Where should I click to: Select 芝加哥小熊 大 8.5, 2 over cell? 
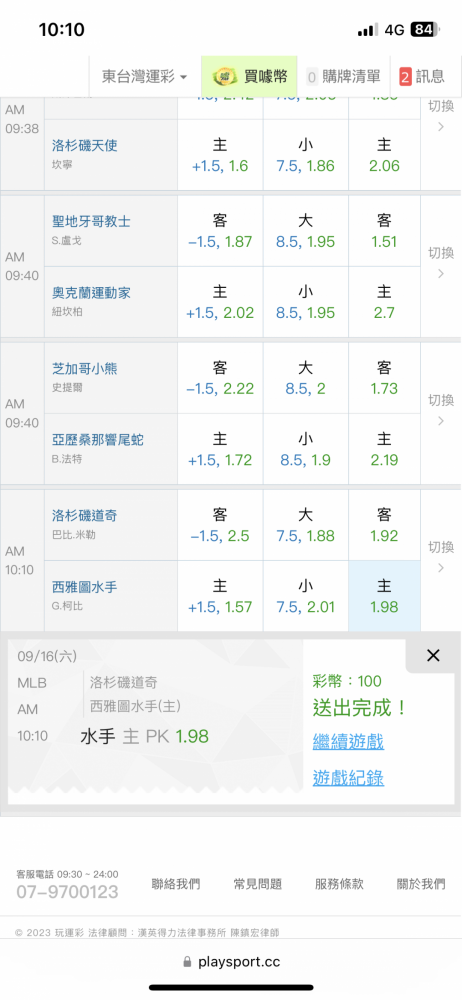(305, 378)
